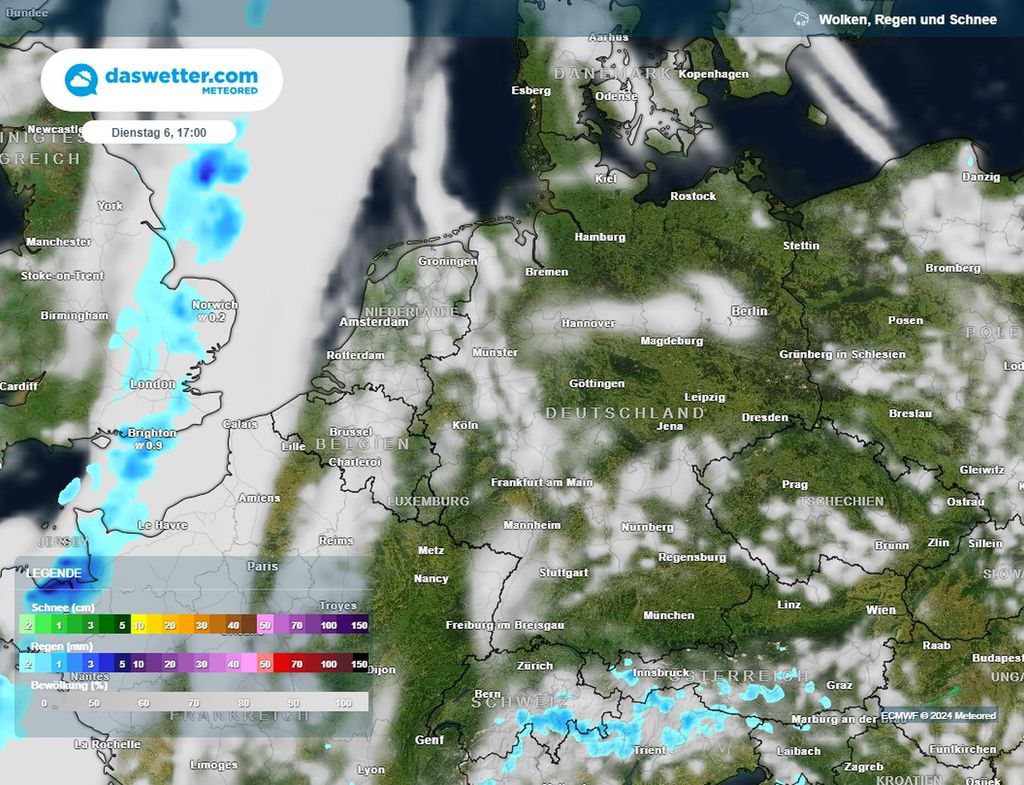Open the "Dienstag 6, 17:00" time selector

click(x=158, y=131)
